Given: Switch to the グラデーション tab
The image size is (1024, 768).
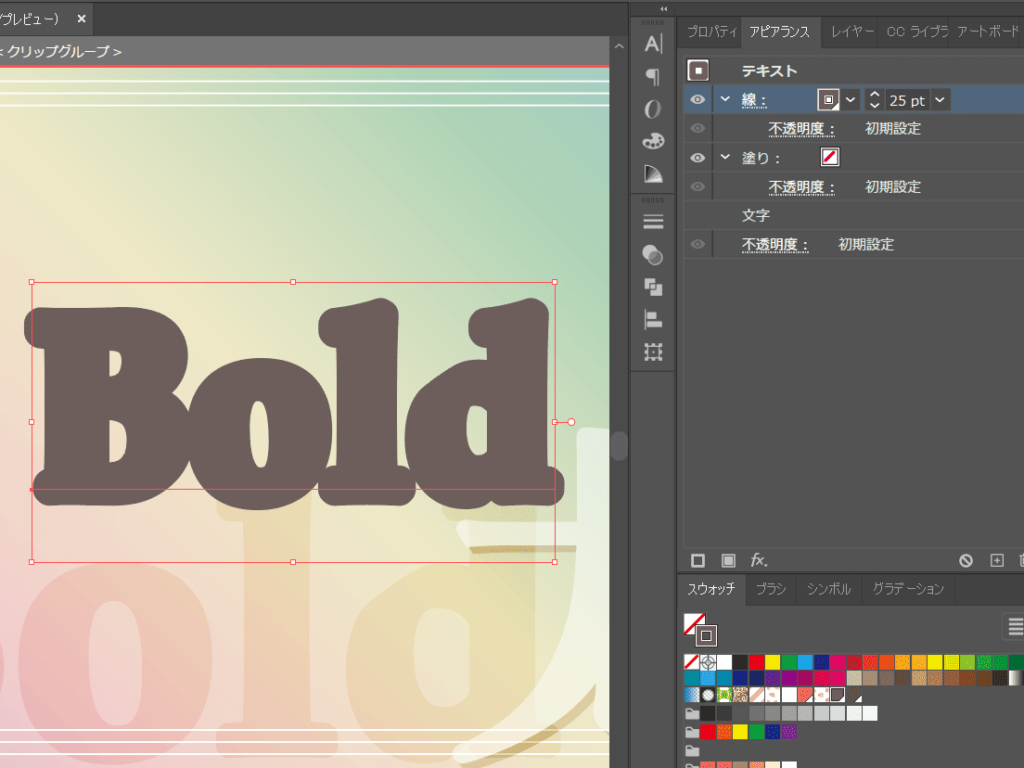Looking at the screenshot, I should click(907, 589).
